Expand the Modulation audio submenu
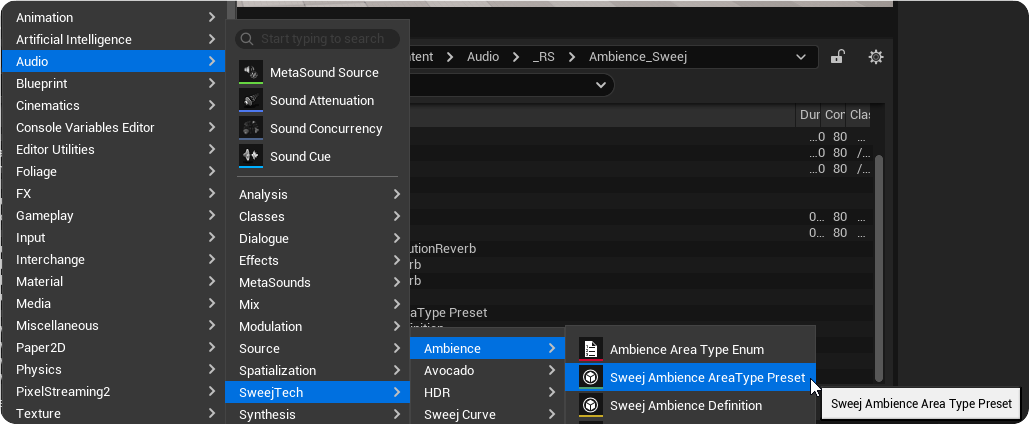 318,326
